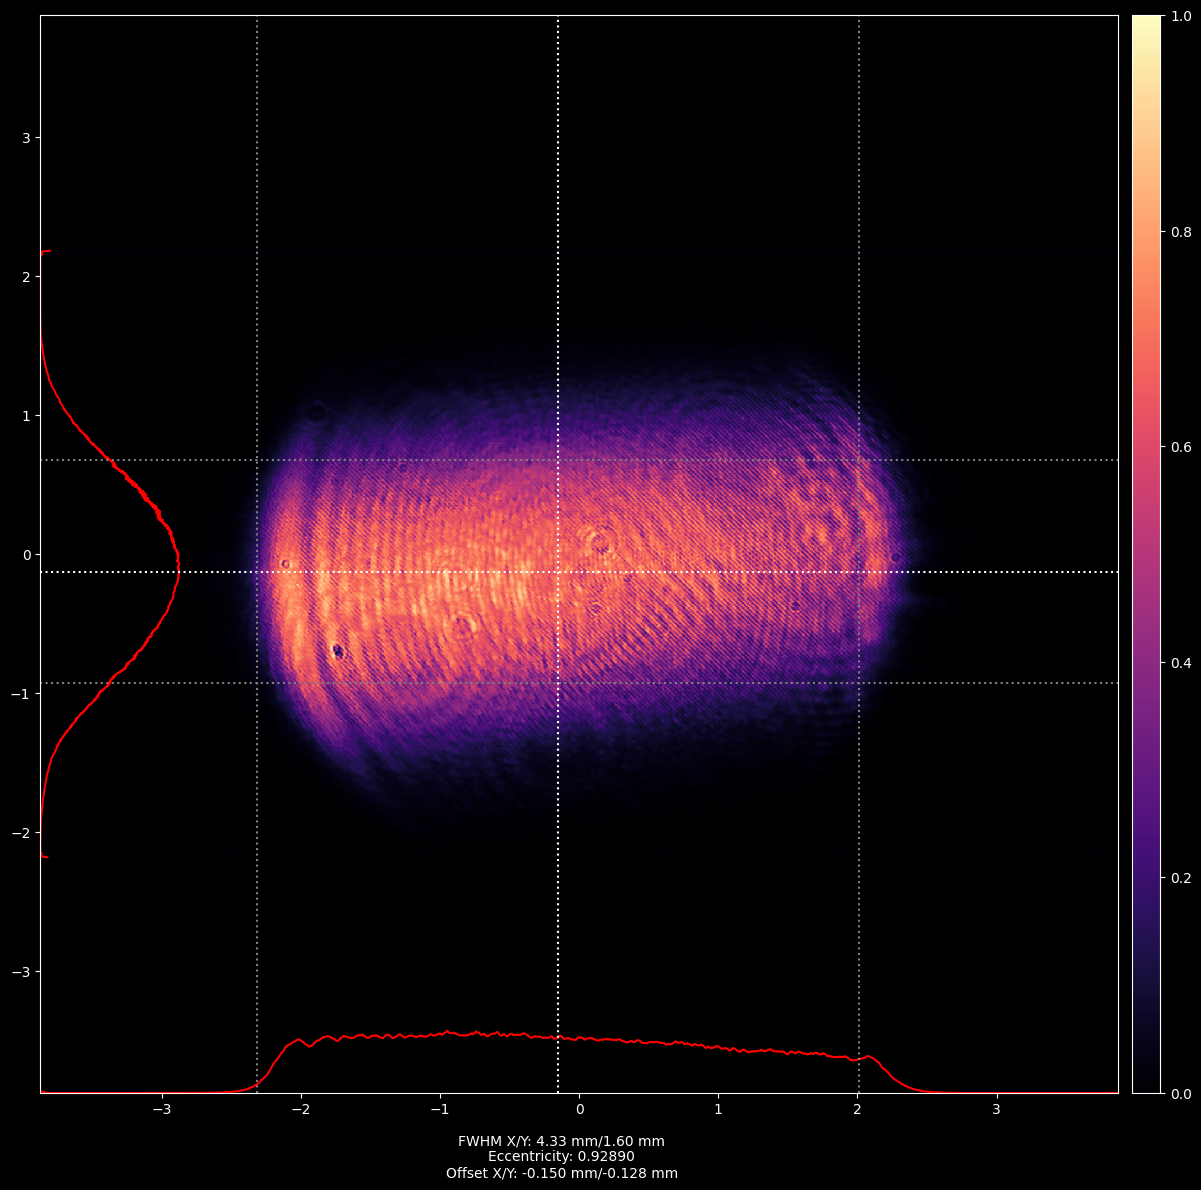1201x1190 pixels.
Task: Click the left FWHM dotted vertical line
Action: point(257,300)
